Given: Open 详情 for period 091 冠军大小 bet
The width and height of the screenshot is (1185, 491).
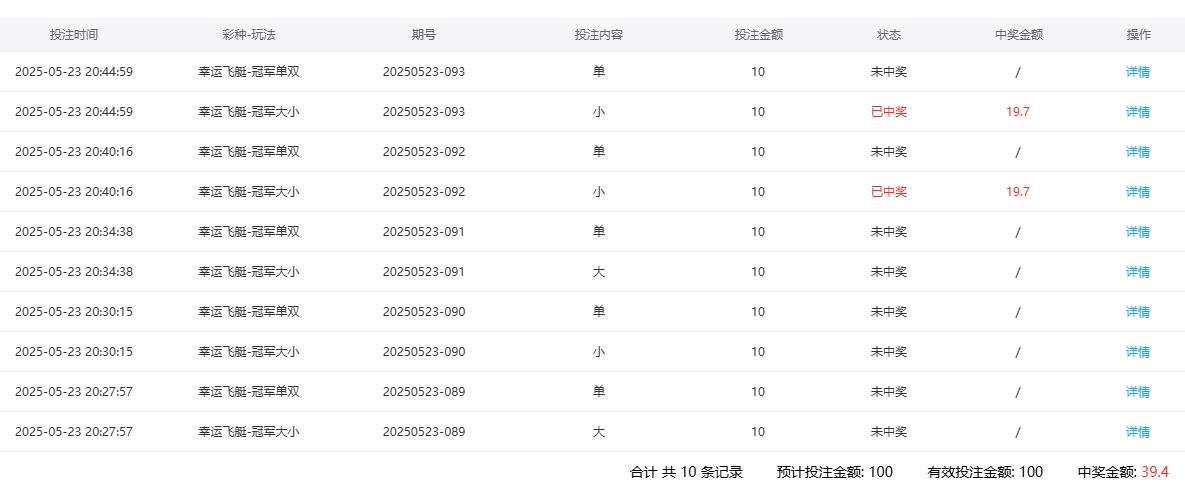Looking at the screenshot, I should (1137, 272).
